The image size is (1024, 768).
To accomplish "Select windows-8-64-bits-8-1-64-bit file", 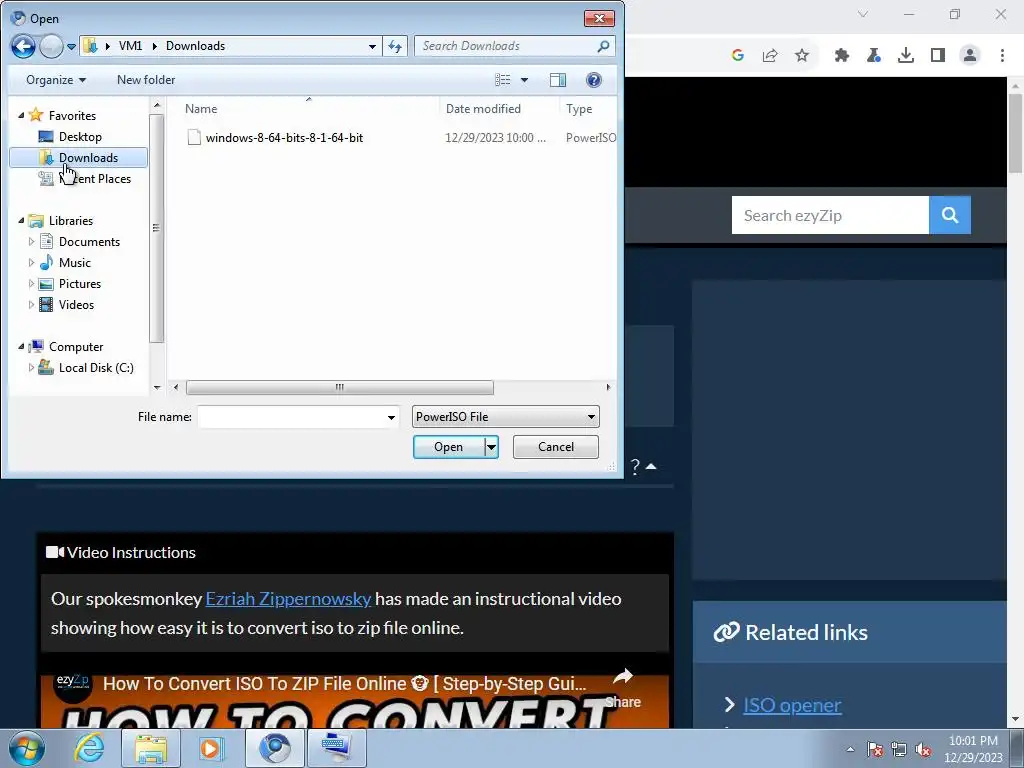I will [x=284, y=138].
